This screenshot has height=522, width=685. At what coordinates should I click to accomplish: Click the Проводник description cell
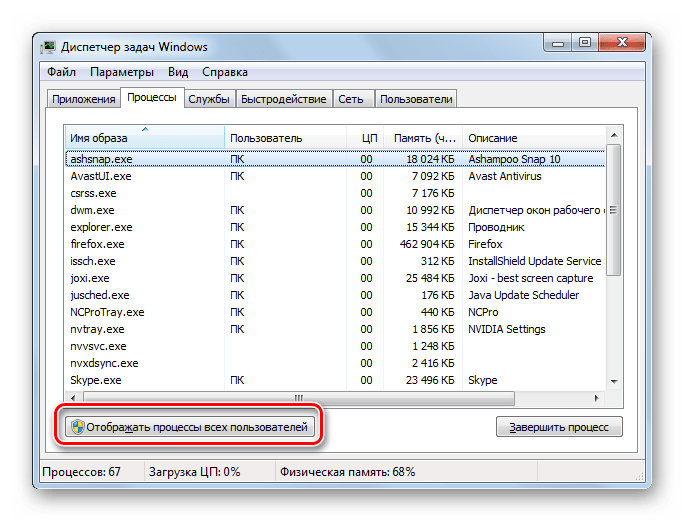click(x=496, y=227)
